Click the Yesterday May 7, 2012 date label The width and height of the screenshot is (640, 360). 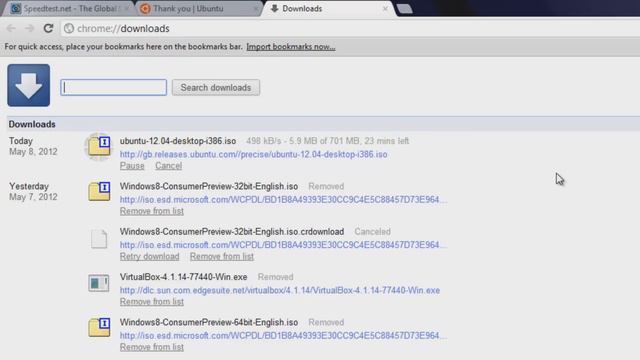tap(33, 191)
